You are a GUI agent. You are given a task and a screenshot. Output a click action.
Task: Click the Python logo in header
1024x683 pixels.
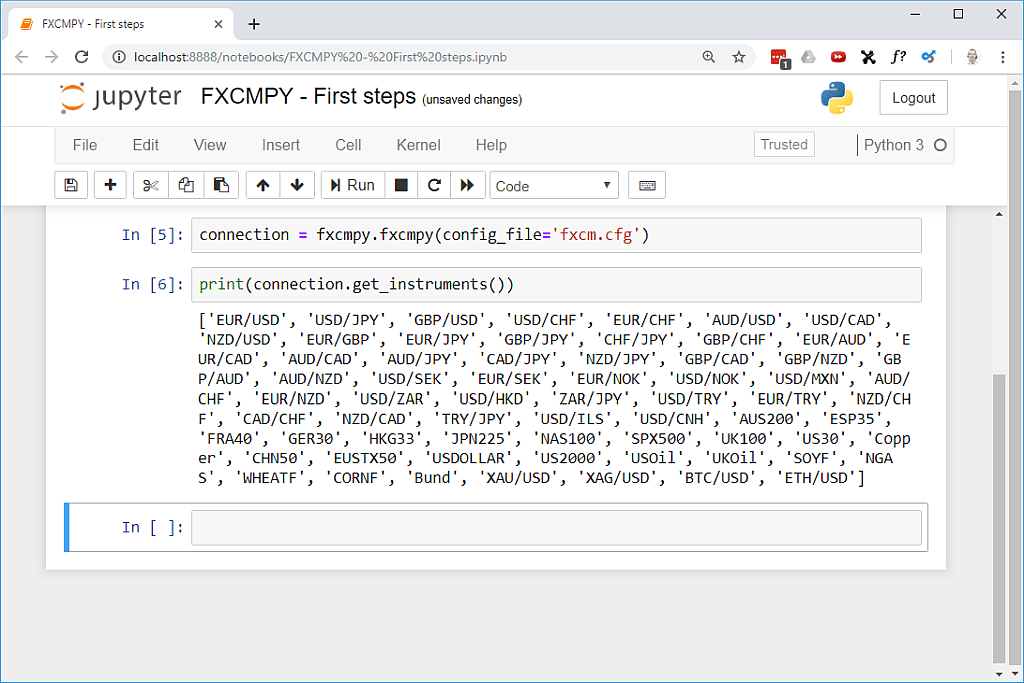[x=837, y=98]
